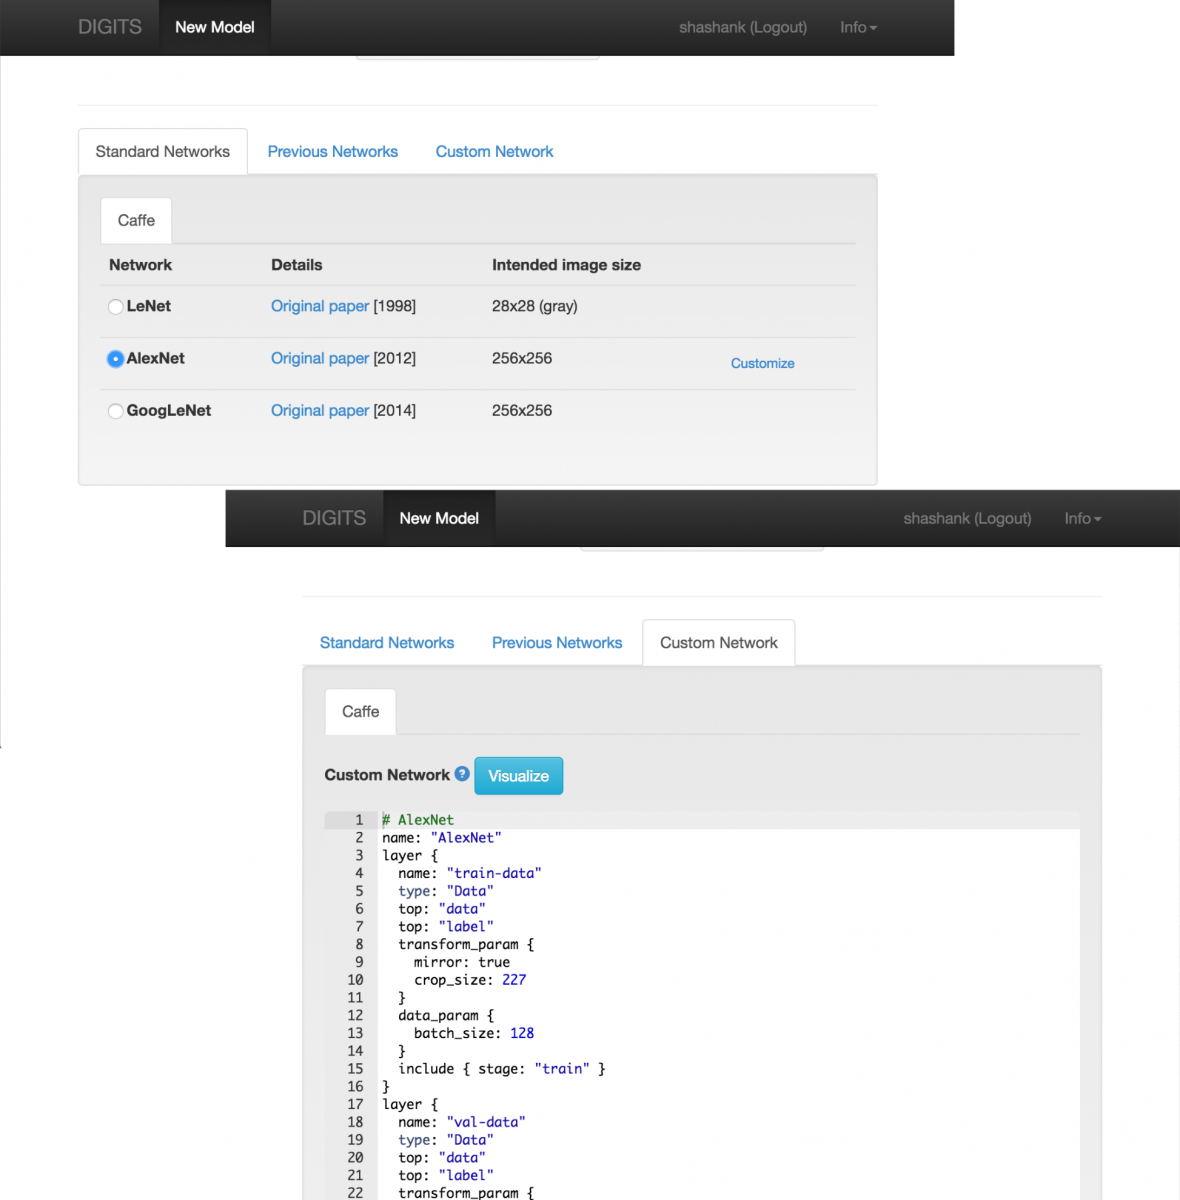
Task: Click the DIGITS logo in the topmost navbar
Action: click(x=110, y=28)
